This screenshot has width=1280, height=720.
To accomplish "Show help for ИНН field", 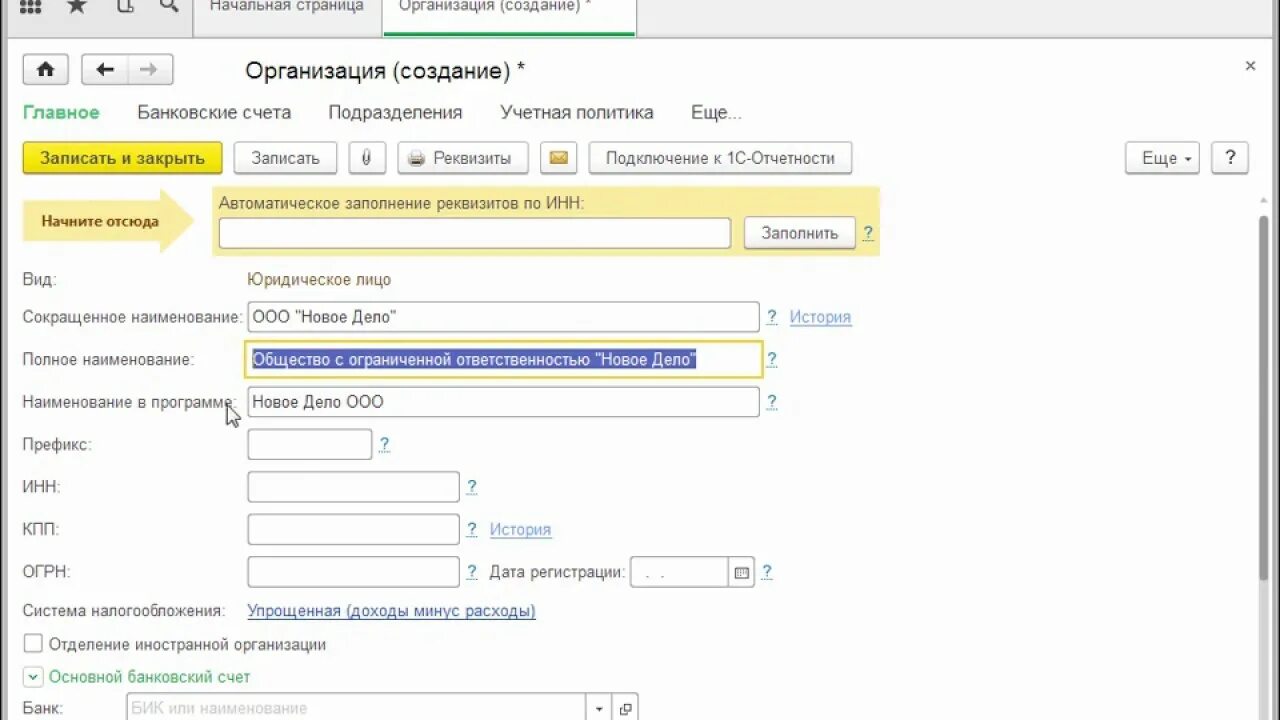I will click(x=472, y=487).
